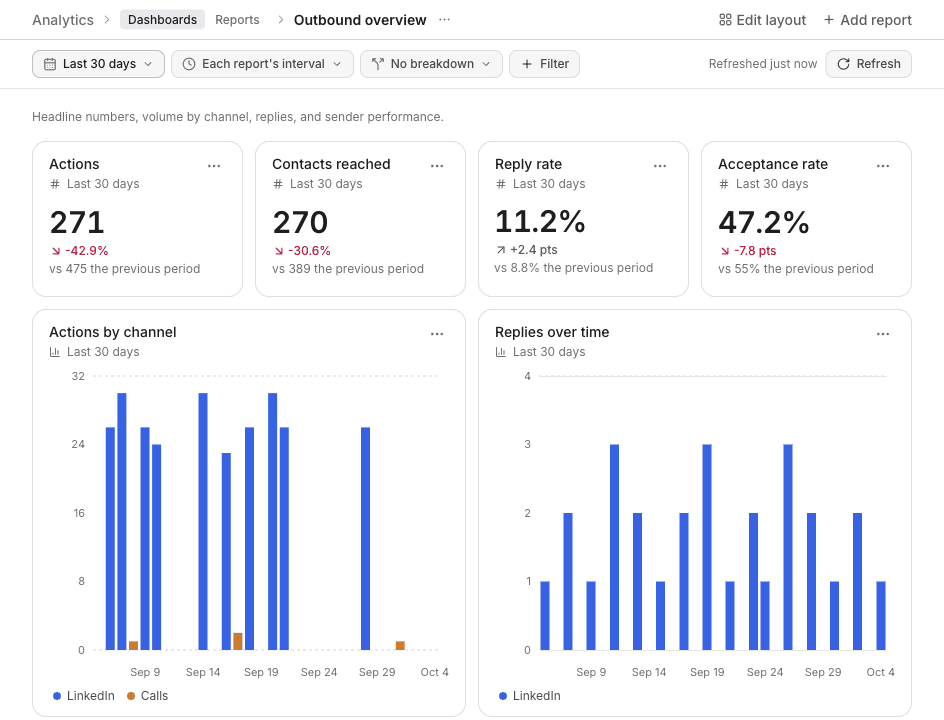Click the Actions by channel chart title
Screen dimensions: 944x720
point(113,332)
